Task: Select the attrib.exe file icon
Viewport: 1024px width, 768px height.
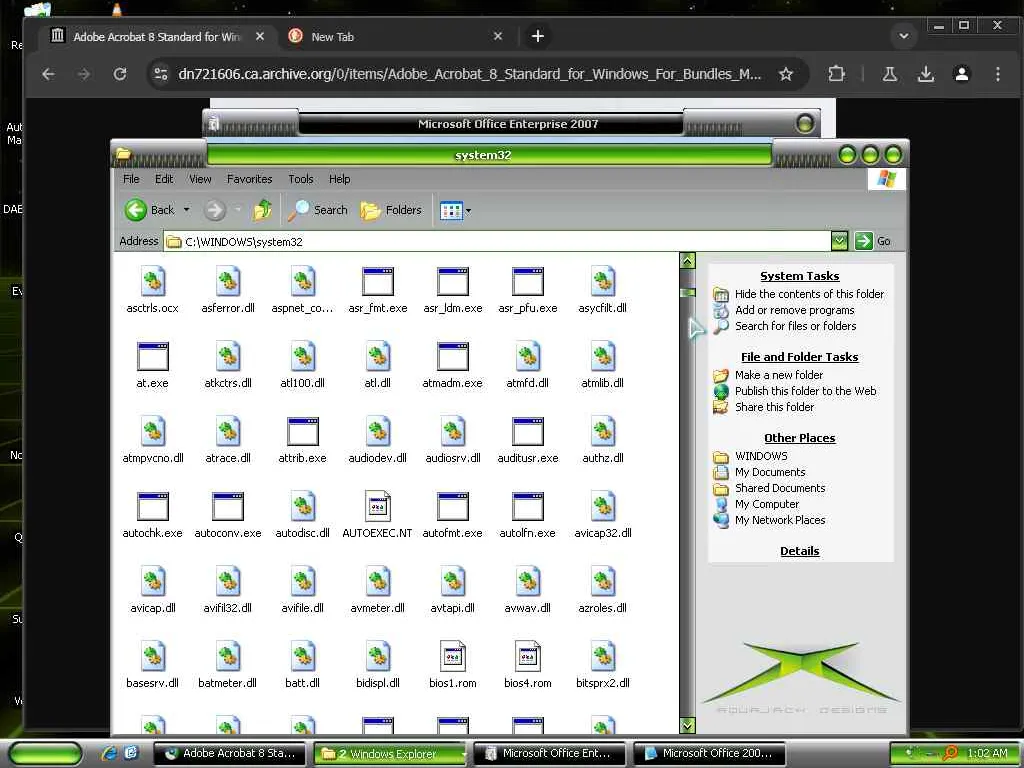Action: (x=302, y=432)
